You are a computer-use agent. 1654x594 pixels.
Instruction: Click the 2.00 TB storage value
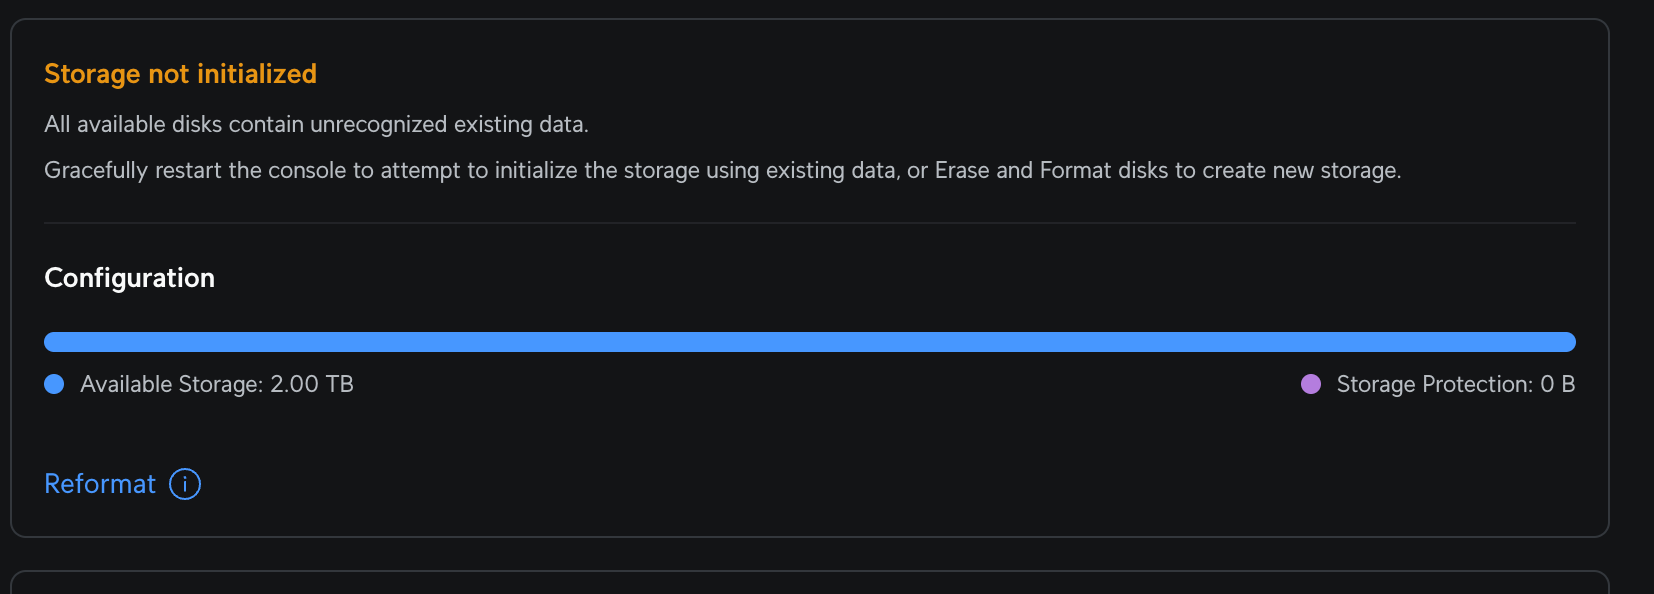pos(312,384)
